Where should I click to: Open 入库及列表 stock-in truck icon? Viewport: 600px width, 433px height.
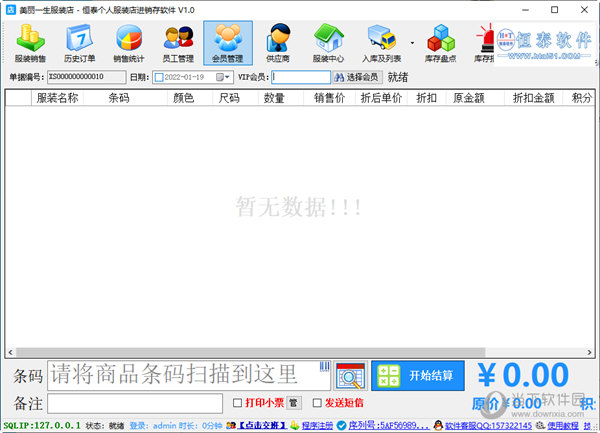(x=382, y=43)
